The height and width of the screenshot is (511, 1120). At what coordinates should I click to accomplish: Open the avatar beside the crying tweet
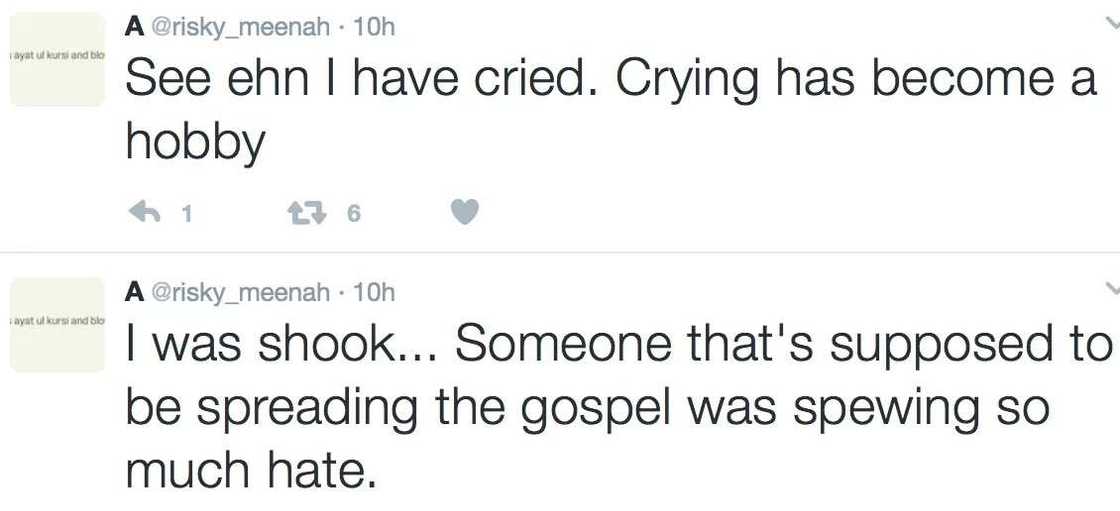point(57,59)
